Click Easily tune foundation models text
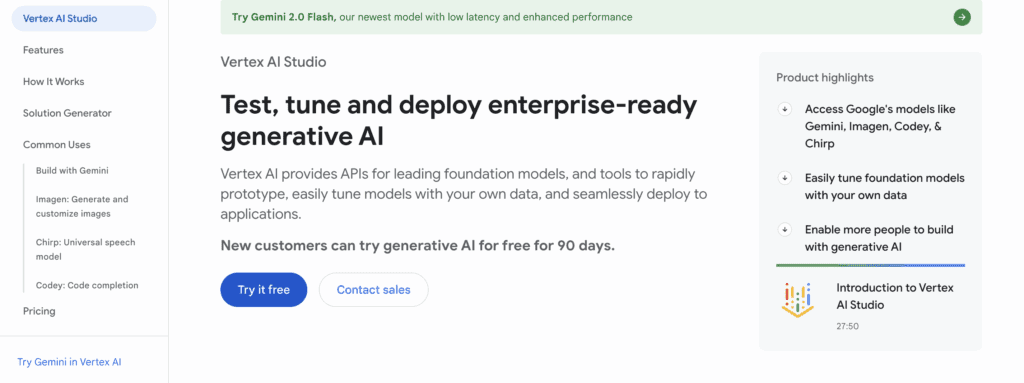The width and height of the screenshot is (1024, 383). pos(884,186)
